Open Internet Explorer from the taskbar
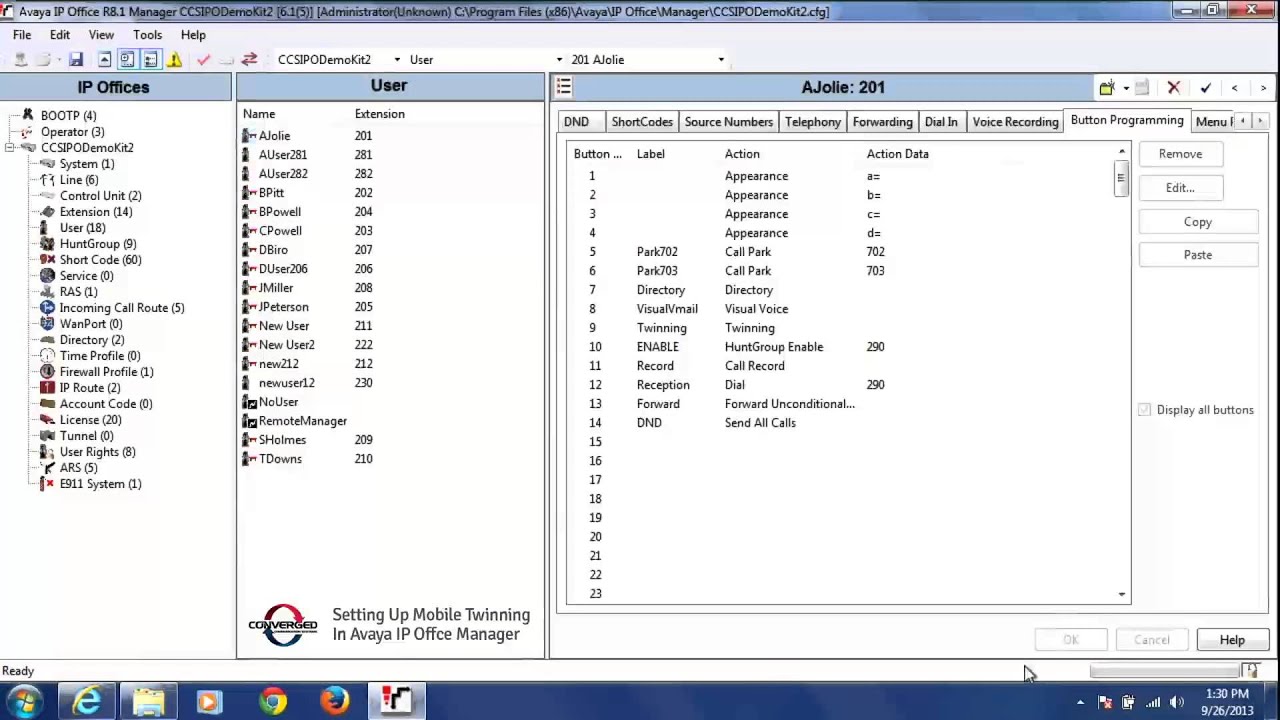The height and width of the screenshot is (720, 1280). point(88,701)
